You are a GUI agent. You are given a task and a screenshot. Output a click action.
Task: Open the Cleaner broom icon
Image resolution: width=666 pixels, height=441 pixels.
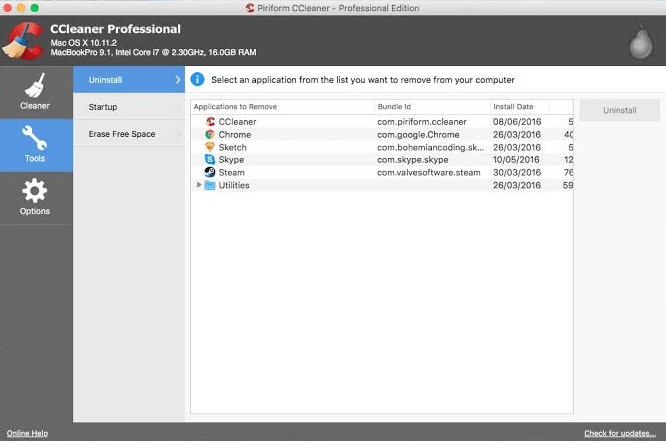[34, 86]
